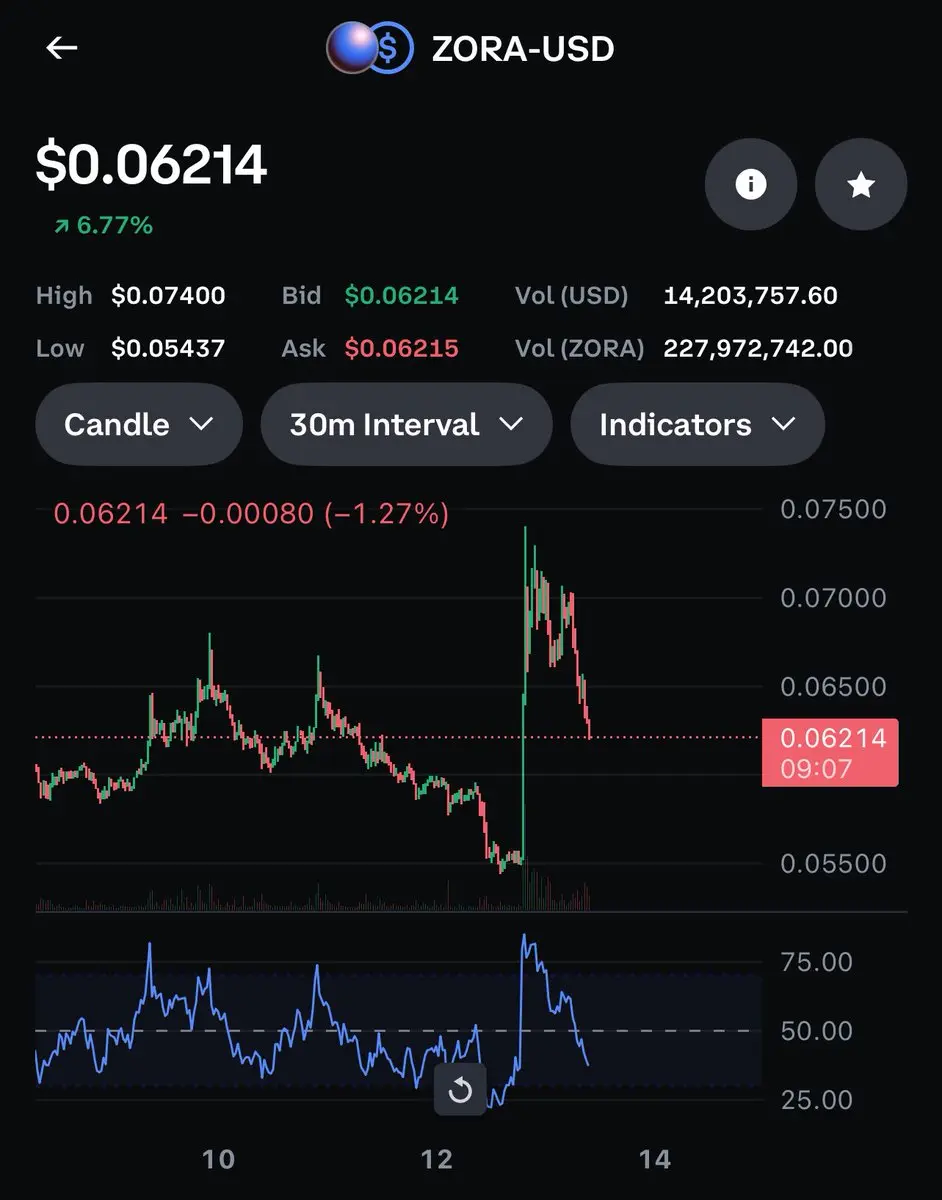Tap the red Ask price $0.06215
Viewport: 942px width, 1200px height.
(x=401, y=349)
